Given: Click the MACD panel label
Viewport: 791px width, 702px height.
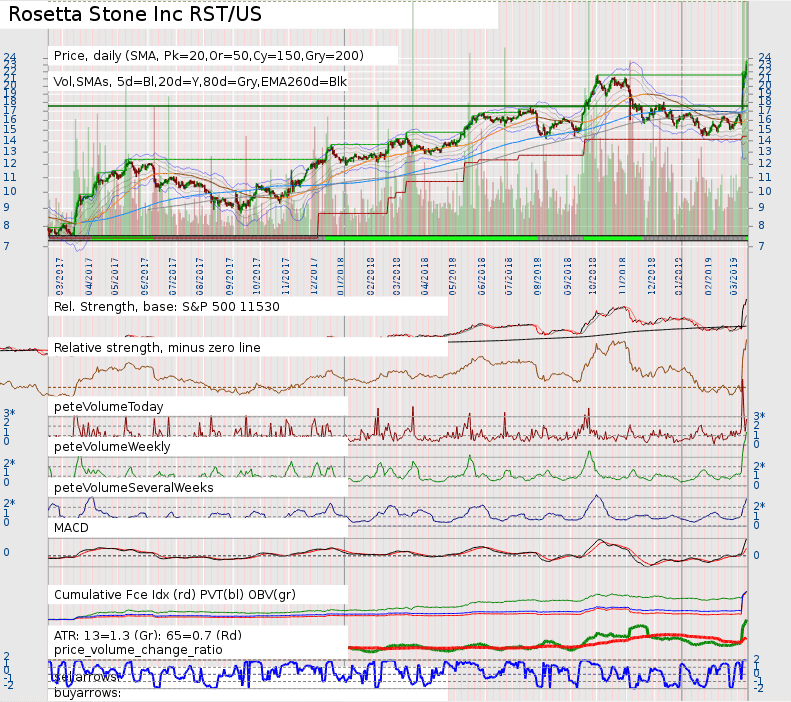Looking at the screenshot, I should click(x=71, y=528).
